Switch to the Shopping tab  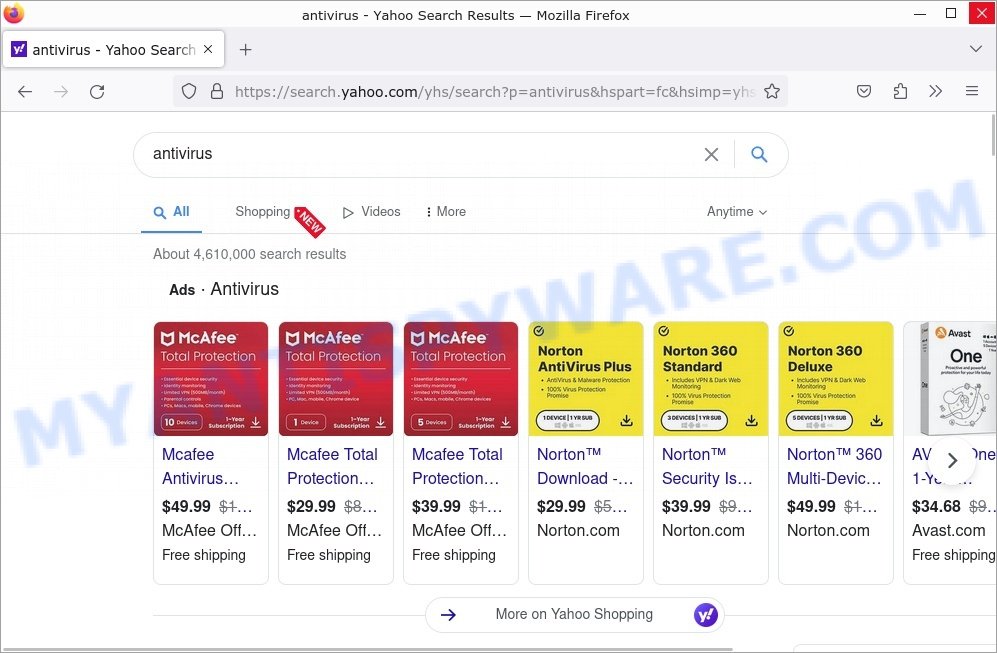(263, 212)
